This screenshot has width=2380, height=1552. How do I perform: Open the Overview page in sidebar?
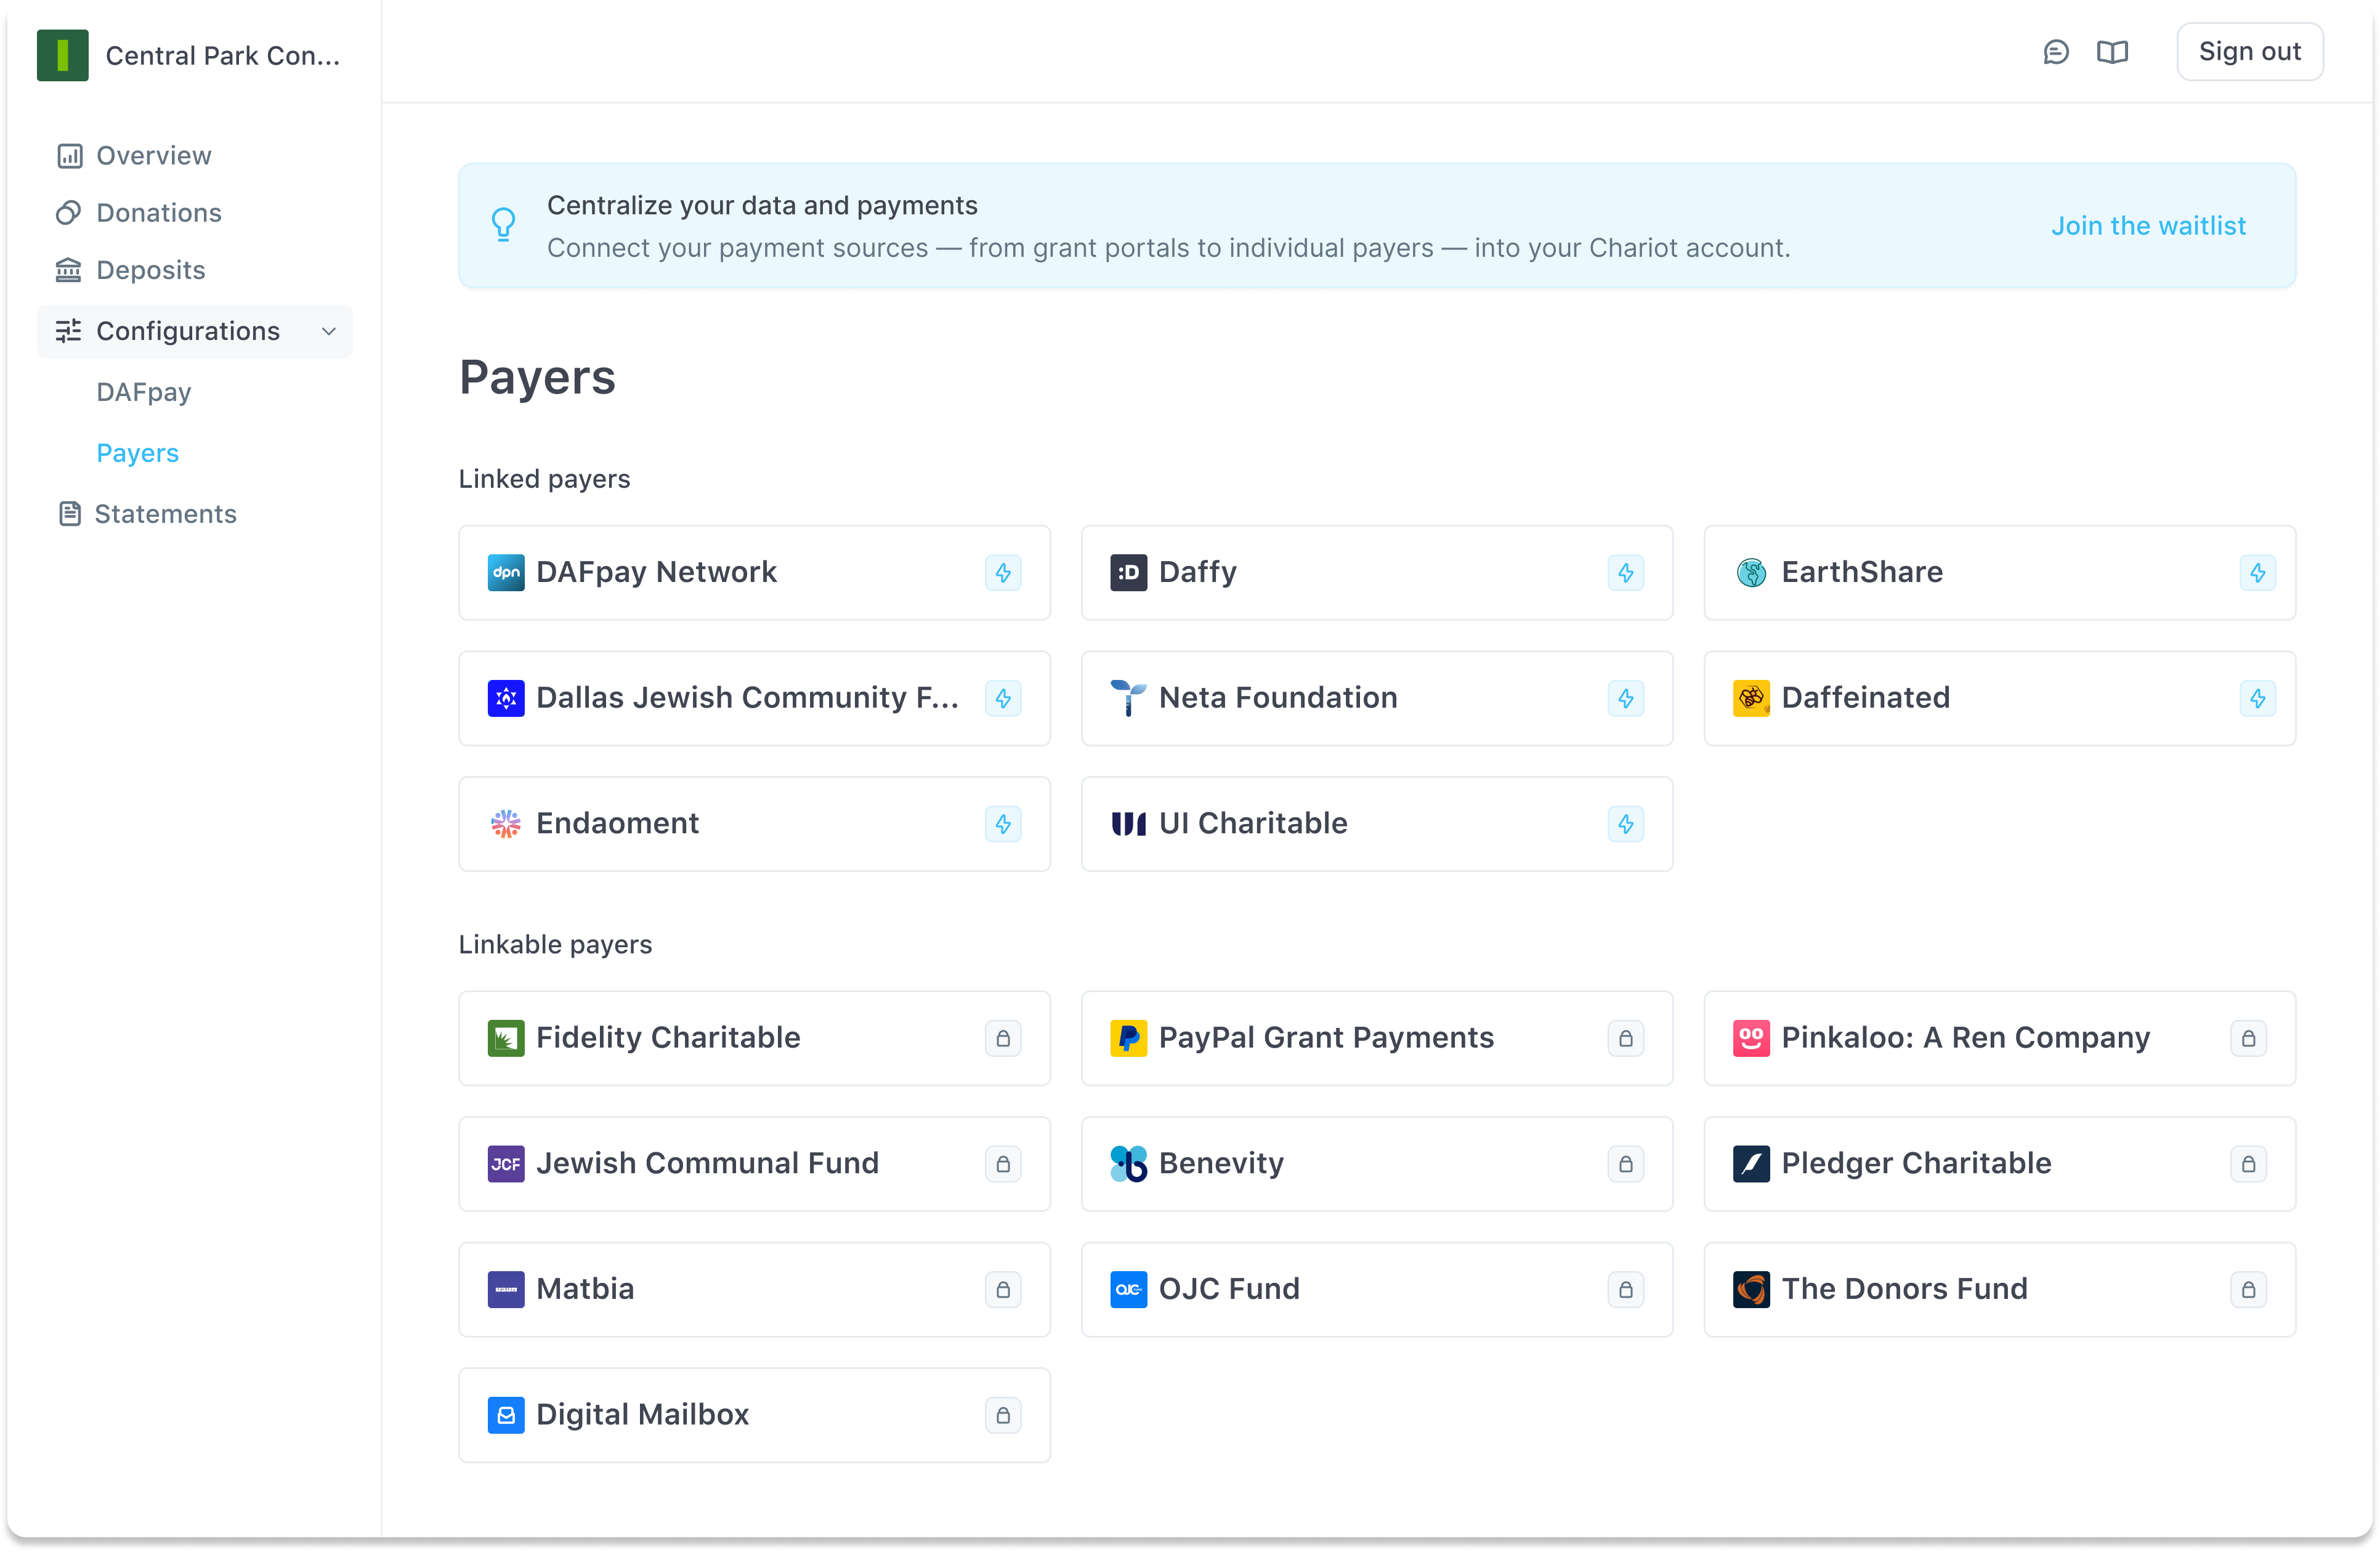click(153, 156)
